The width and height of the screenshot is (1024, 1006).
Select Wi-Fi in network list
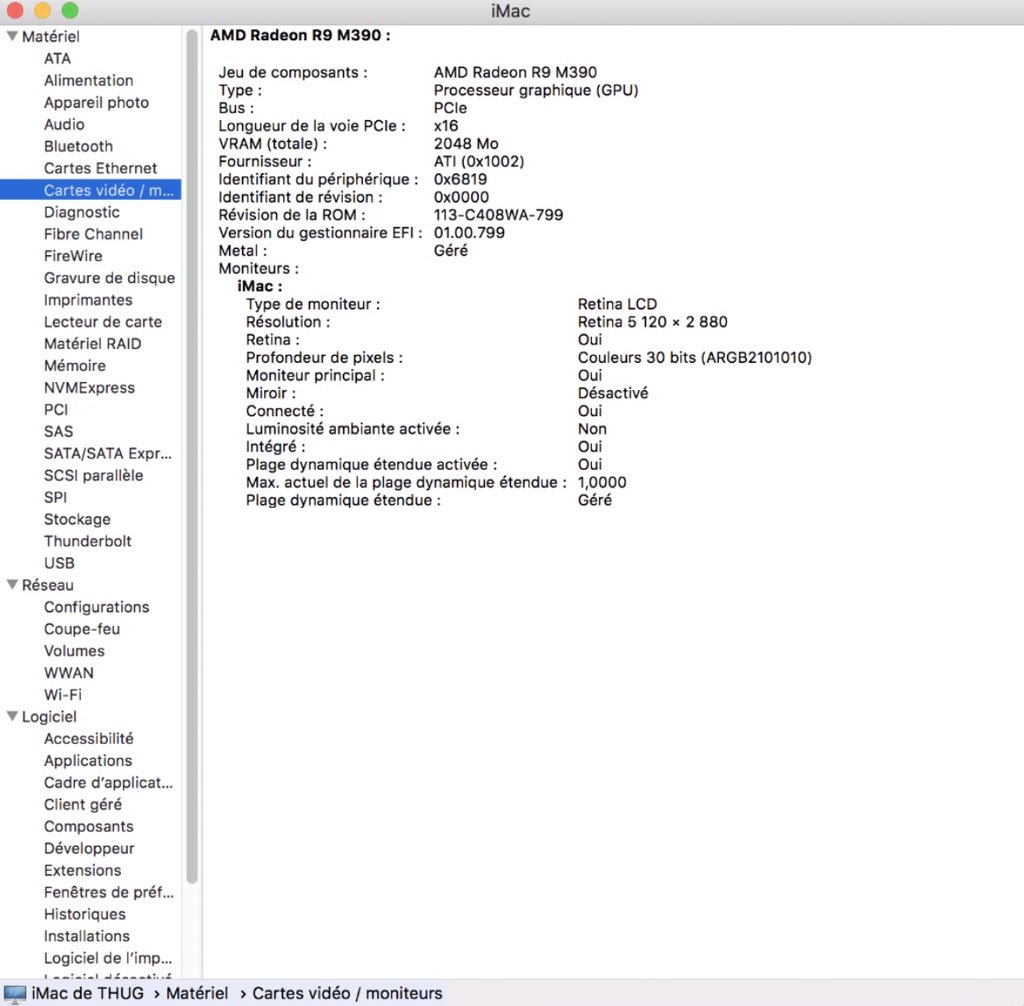[63, 695]
